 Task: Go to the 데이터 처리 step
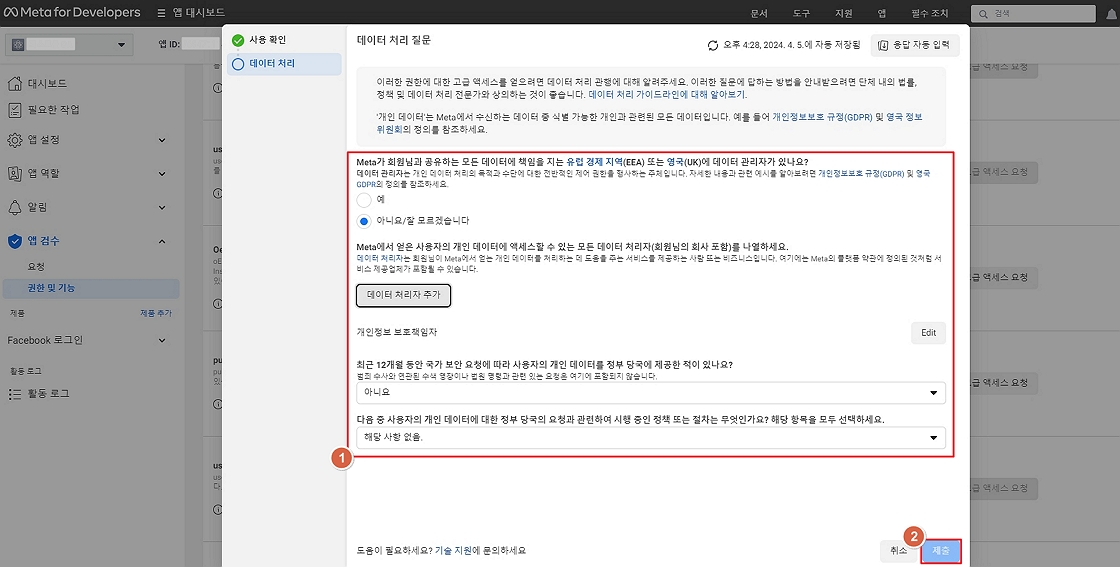click(284, 64)
